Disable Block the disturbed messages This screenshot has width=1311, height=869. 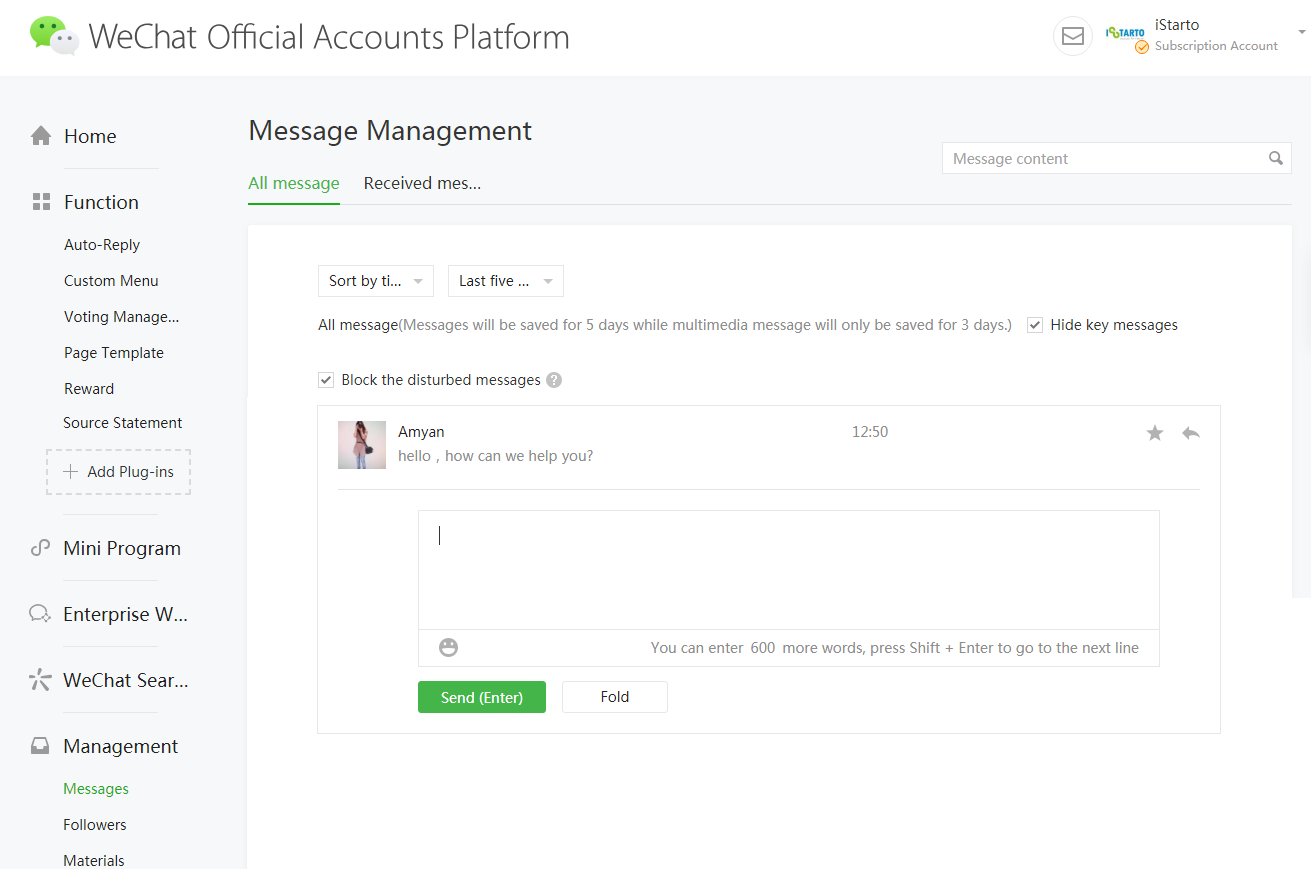point(325,379)
